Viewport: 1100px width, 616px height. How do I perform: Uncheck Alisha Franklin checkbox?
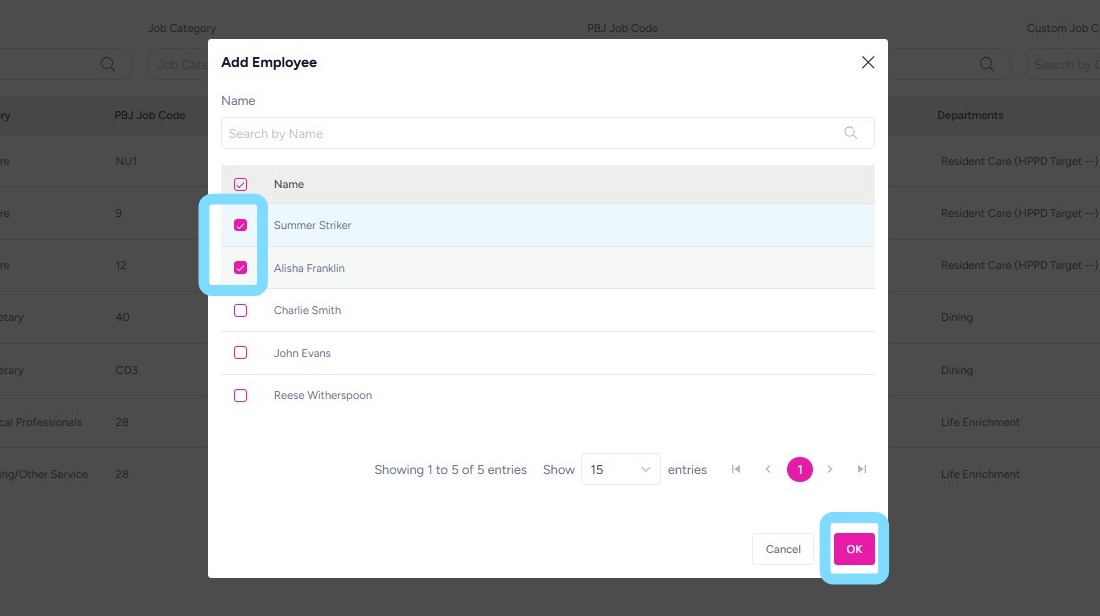[x=240, y=268]
